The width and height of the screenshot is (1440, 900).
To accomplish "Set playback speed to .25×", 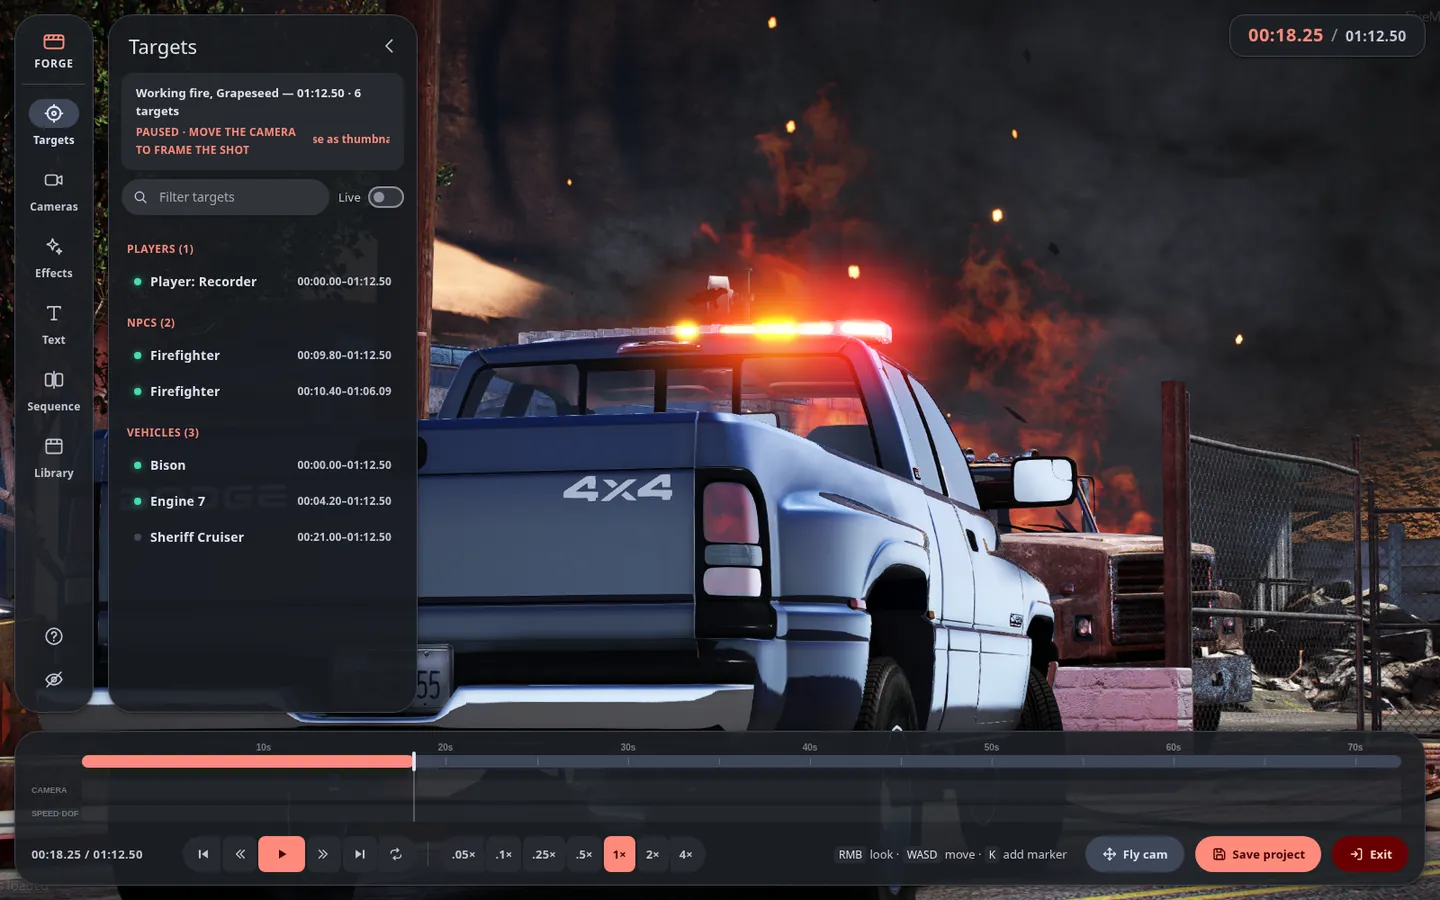I will (544, 854).
